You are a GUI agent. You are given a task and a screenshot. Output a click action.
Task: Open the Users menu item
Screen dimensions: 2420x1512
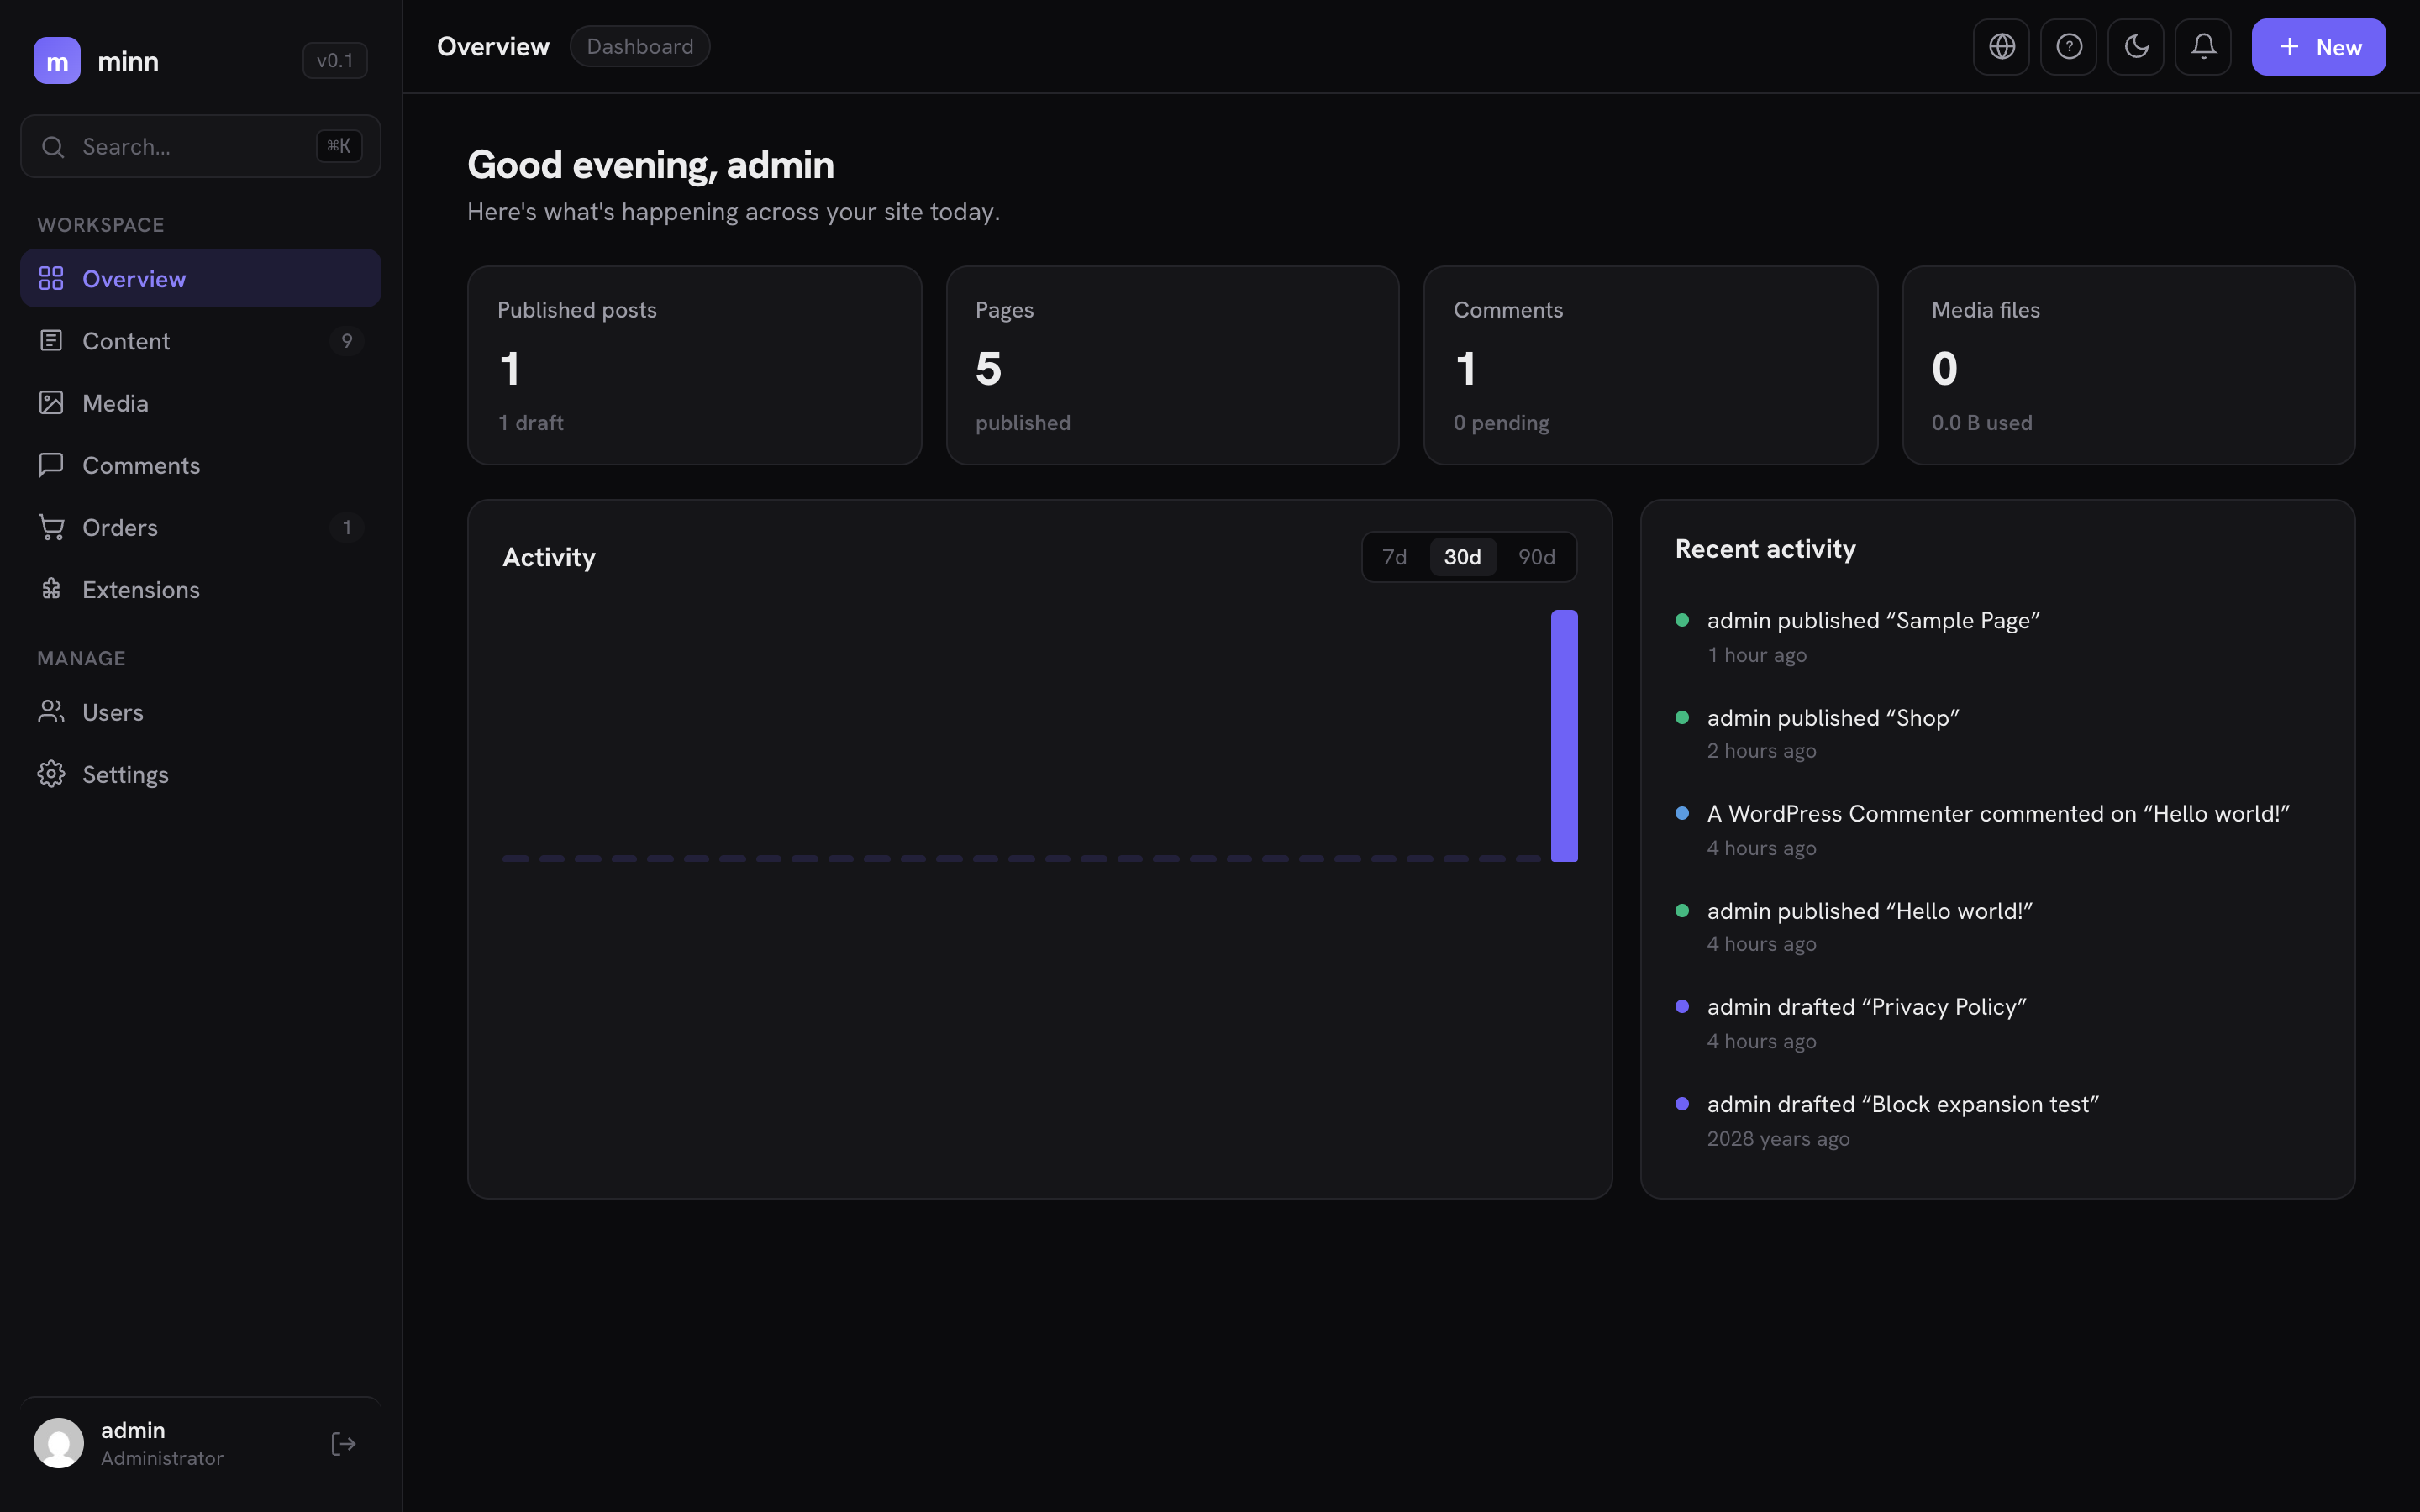pyautogui.click(x=200, y=711)
